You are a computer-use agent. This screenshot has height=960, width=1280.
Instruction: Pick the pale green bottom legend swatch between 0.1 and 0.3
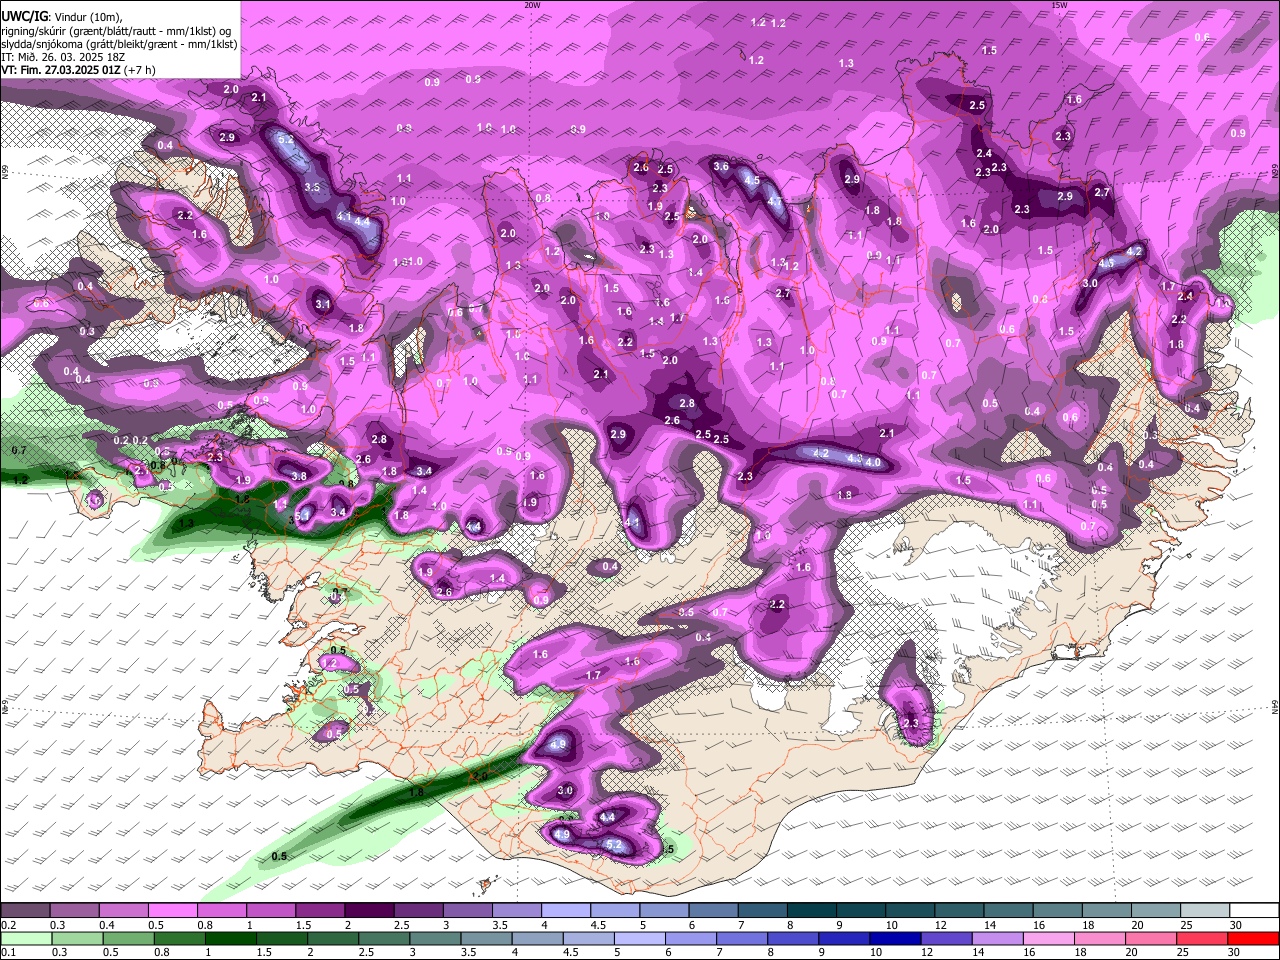(25, 938)
